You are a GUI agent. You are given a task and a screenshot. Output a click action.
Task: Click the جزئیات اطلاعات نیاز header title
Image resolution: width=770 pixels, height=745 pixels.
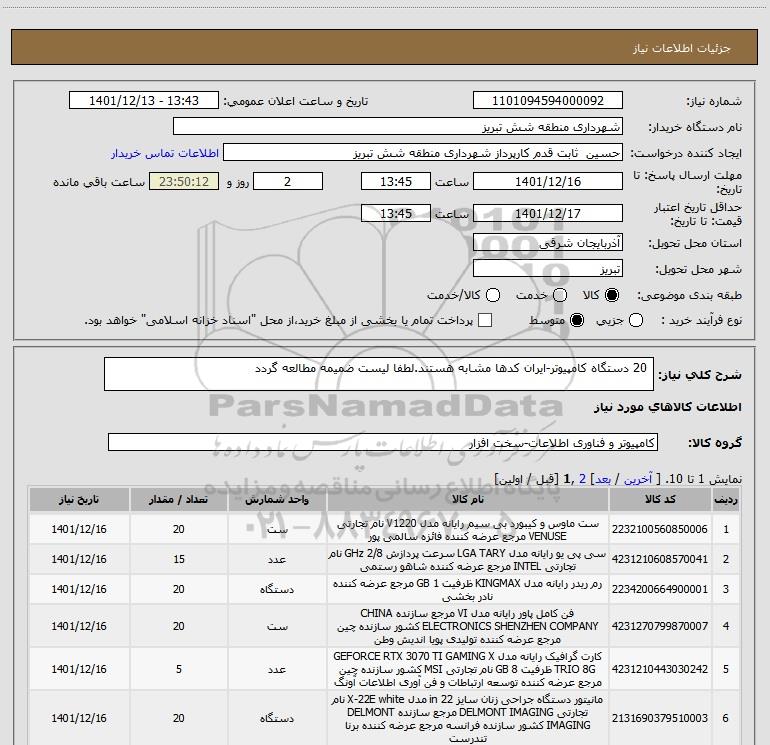click(x=682, y=48)
